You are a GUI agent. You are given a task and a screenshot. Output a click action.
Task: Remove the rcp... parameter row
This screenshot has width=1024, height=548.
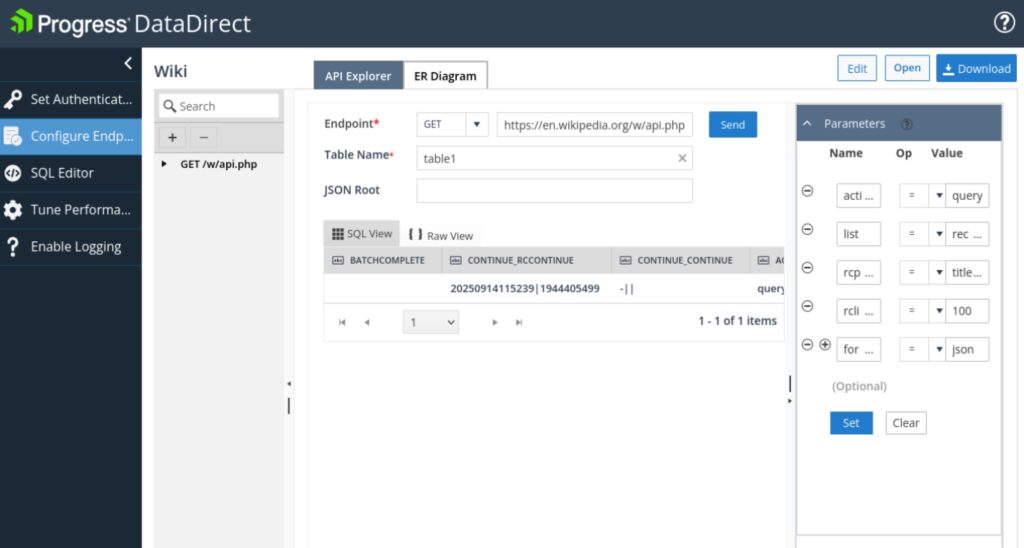click(807, 268)
